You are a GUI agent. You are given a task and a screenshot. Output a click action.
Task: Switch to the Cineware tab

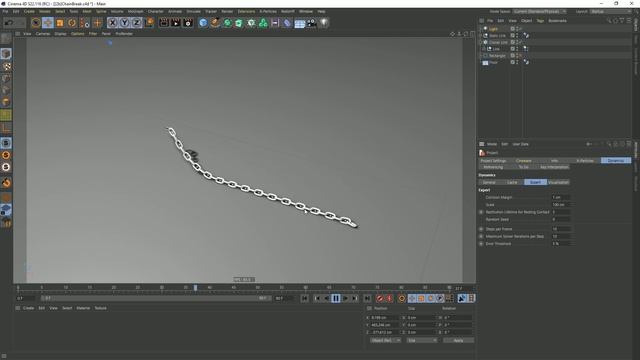pyautogui.click(x=524, y=160)
